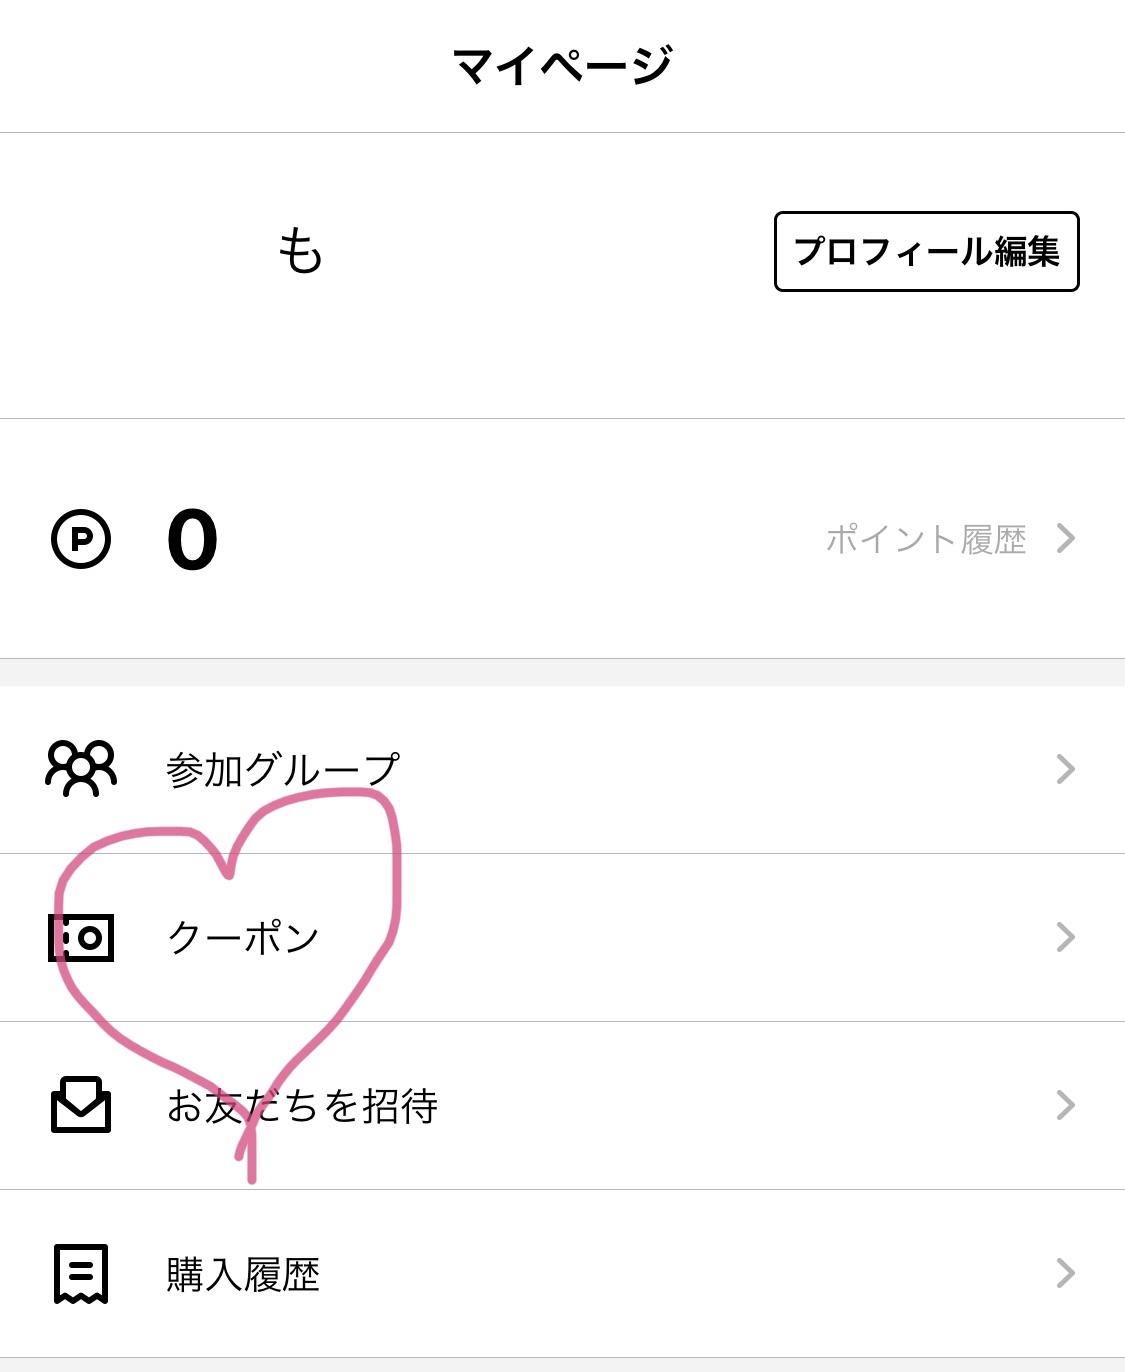Image resolution: width=1125 pixels, height=1372 pixels.
Task: Expand chevron on お友だちを招待 row
Action: (x=1066, y=1105)
